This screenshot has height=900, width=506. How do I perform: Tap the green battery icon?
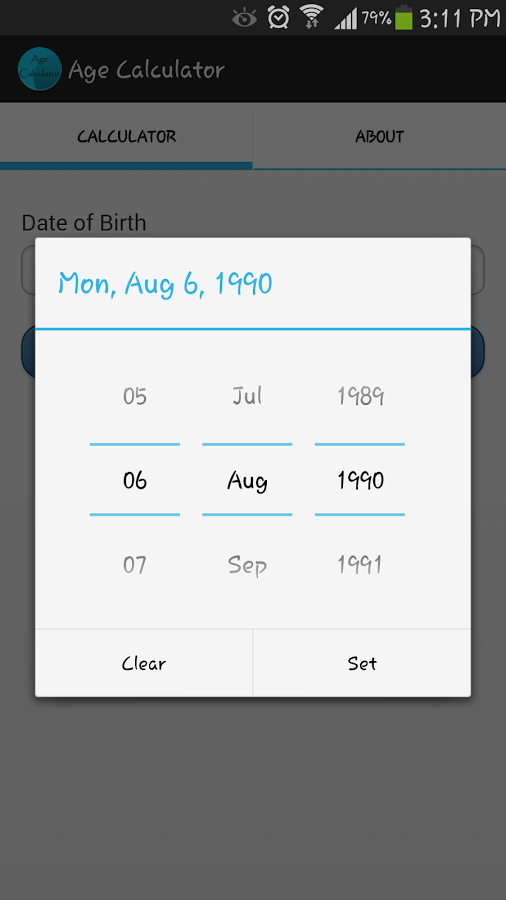[404, 17]
